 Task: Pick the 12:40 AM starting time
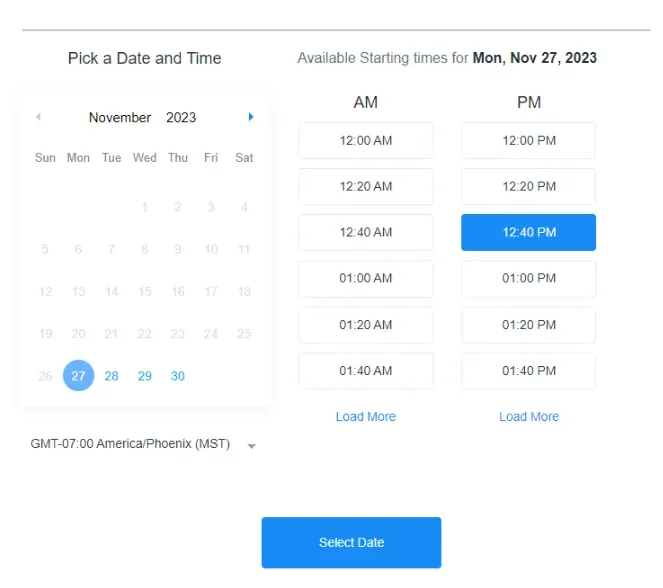pyautogui.click(x=366, y=232)
